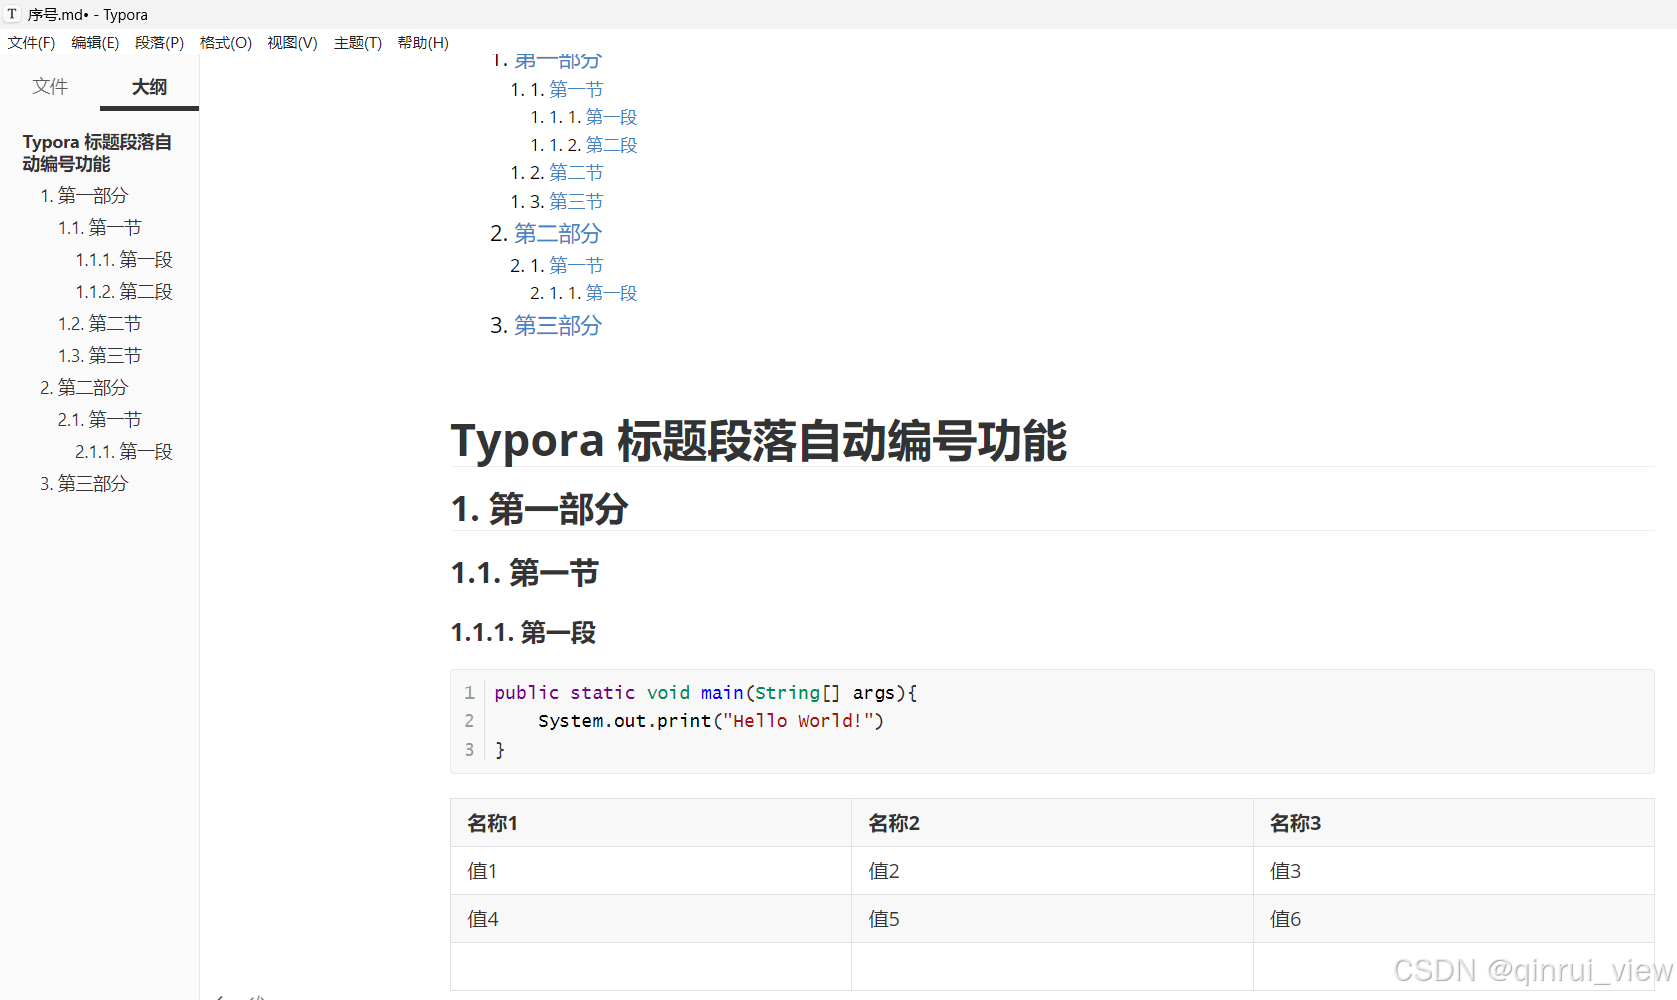The width and height of the screenshot is (1677, 1000).
Task: Click table cell 值4
Action: (651, 919)
